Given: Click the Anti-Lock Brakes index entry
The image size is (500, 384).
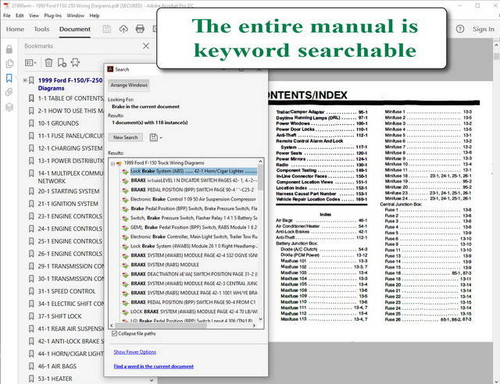Looking at the screenshot, I should click(x=322, y=232).
